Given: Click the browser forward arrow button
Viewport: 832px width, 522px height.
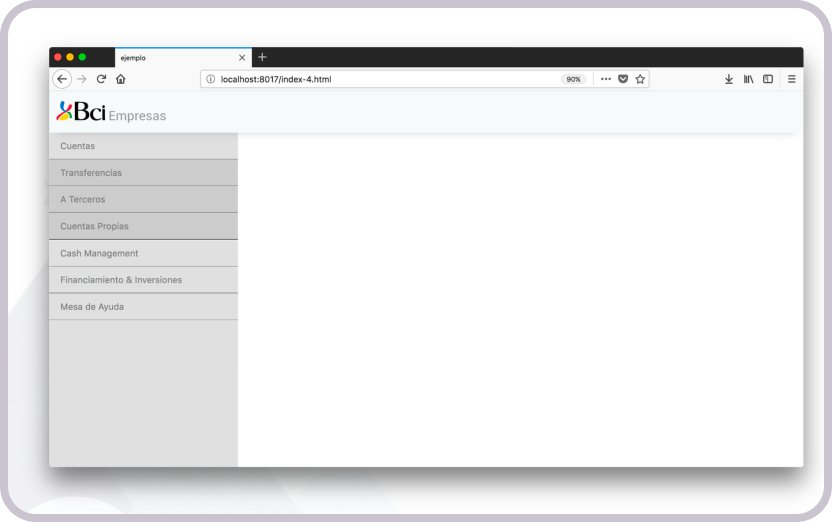Looking at the screenshot, I should 82,79.
